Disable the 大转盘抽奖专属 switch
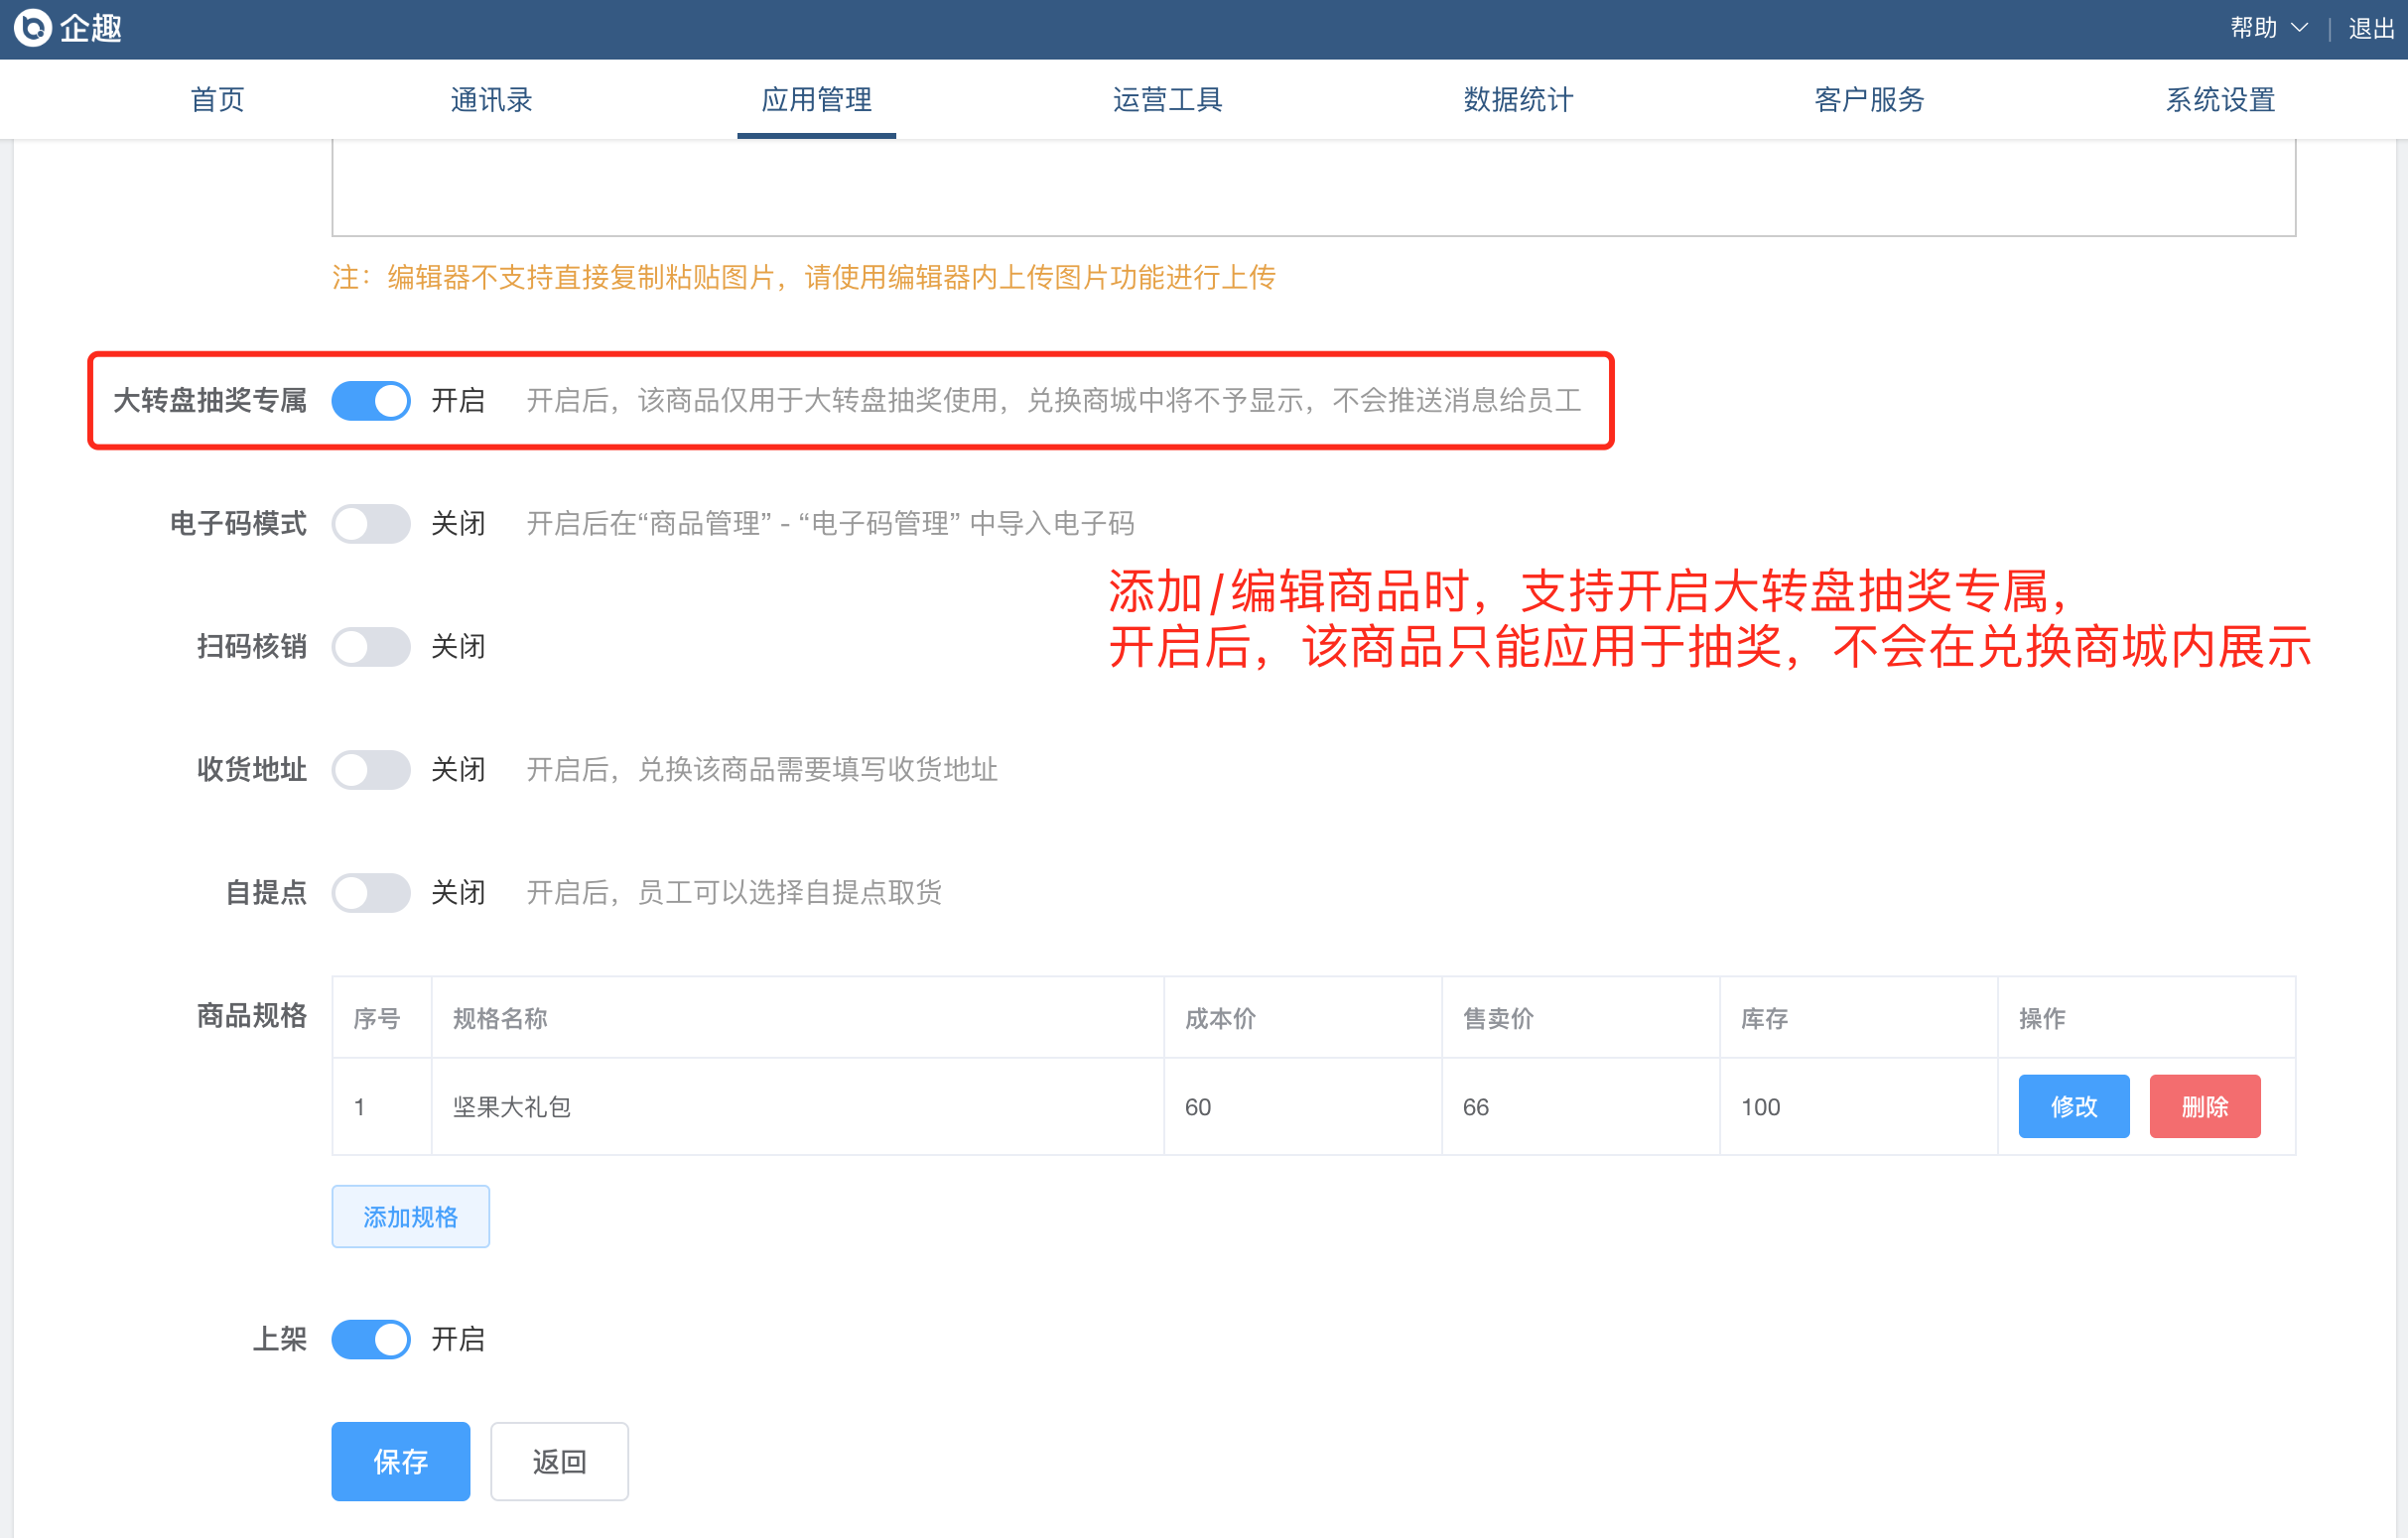This screenshot has height=1538, width=2408. click(371, 401)
